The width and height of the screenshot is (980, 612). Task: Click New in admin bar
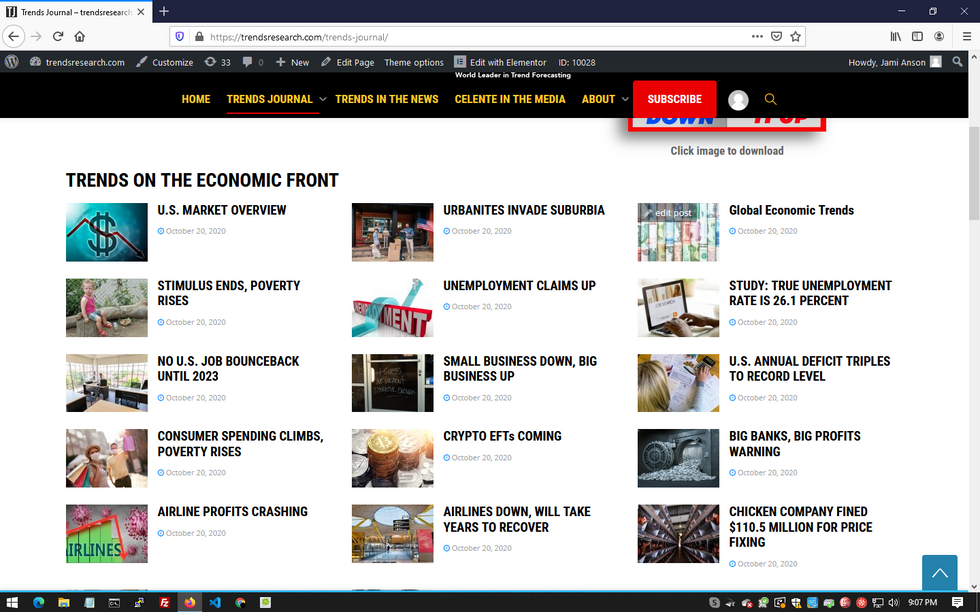[292, 62]
